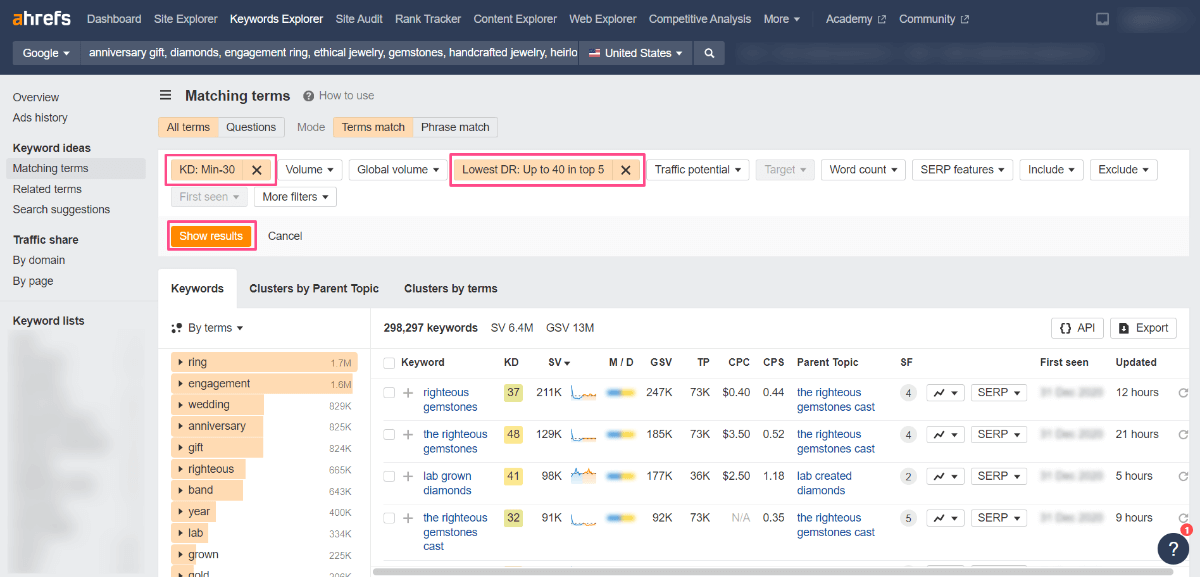Open the Volume filter dropdown
This screenshot has width=1200, height=577.
[310, 170]
